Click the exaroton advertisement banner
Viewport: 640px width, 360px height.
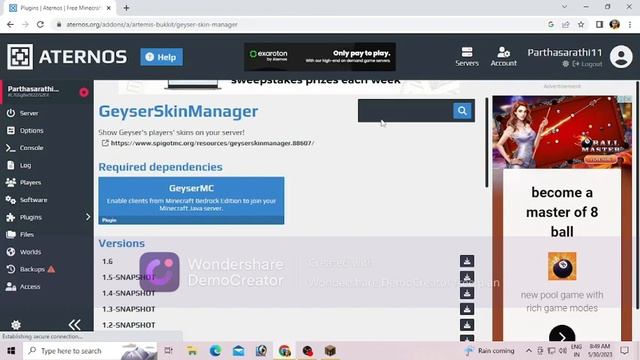320,57
